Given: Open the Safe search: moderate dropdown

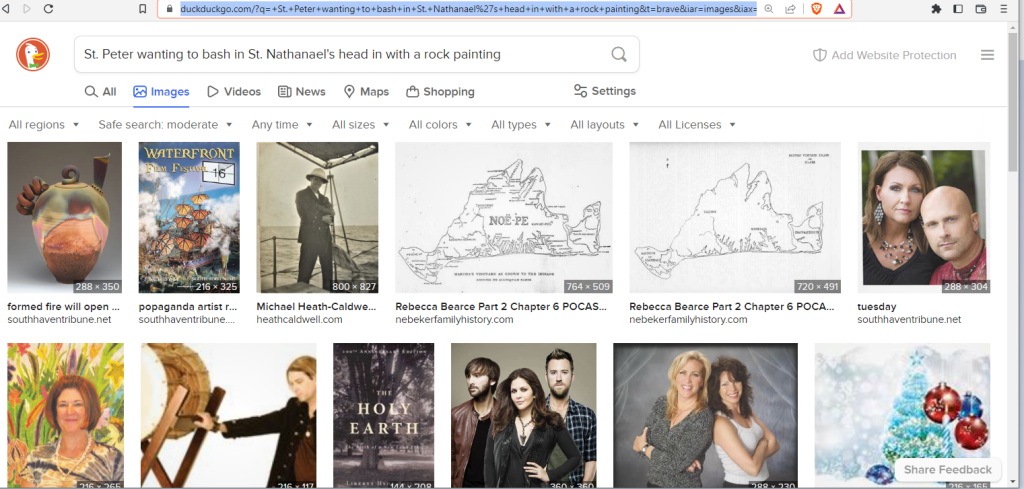Looking at the screenshot, I should point(165,125).
